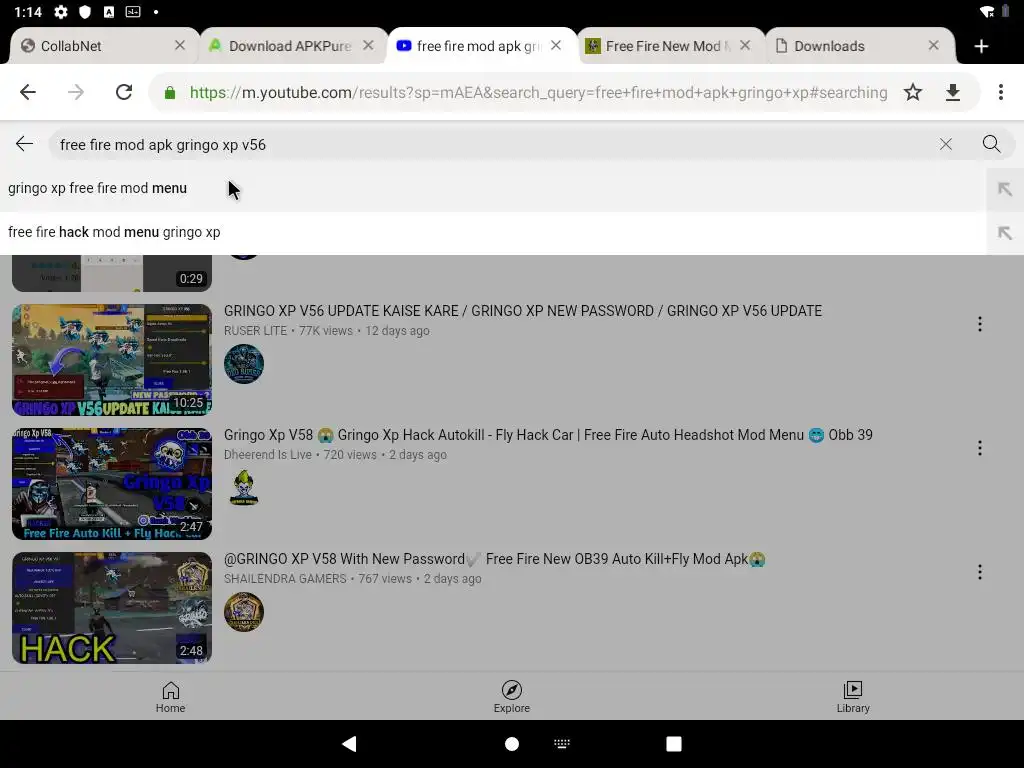Submit search with the magnifier icon
Viewport: 1024px width, 768px height.
[x=991, y=144]
